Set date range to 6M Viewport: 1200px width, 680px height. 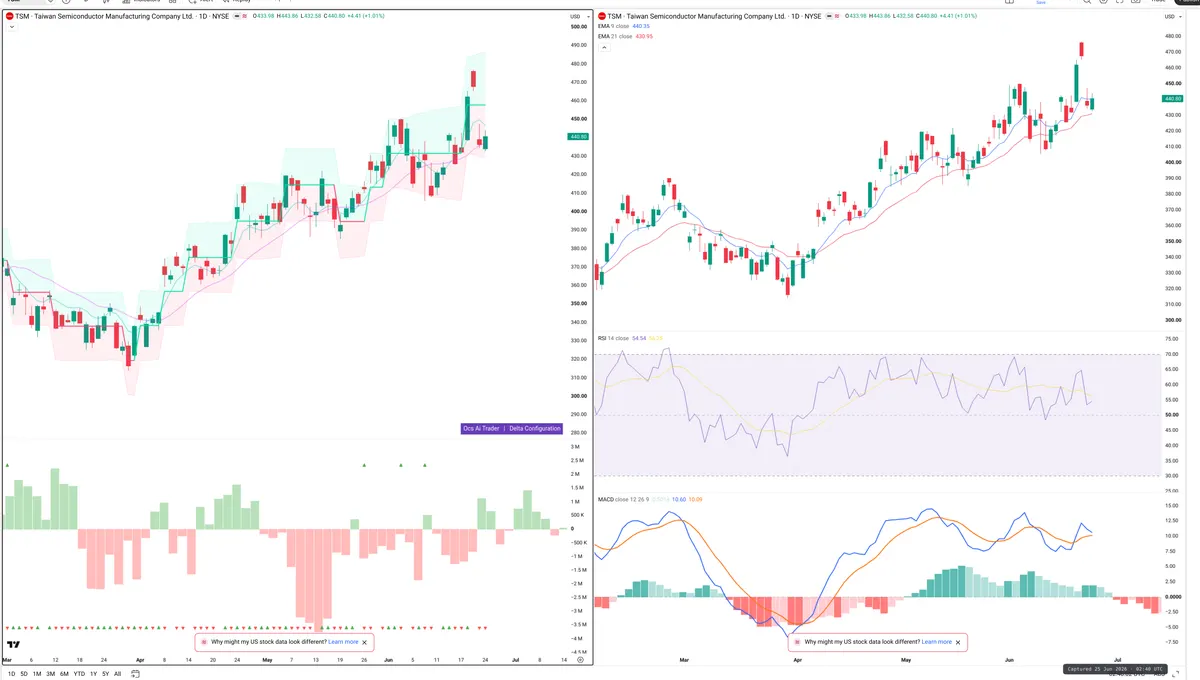click(x=64, y=674)
